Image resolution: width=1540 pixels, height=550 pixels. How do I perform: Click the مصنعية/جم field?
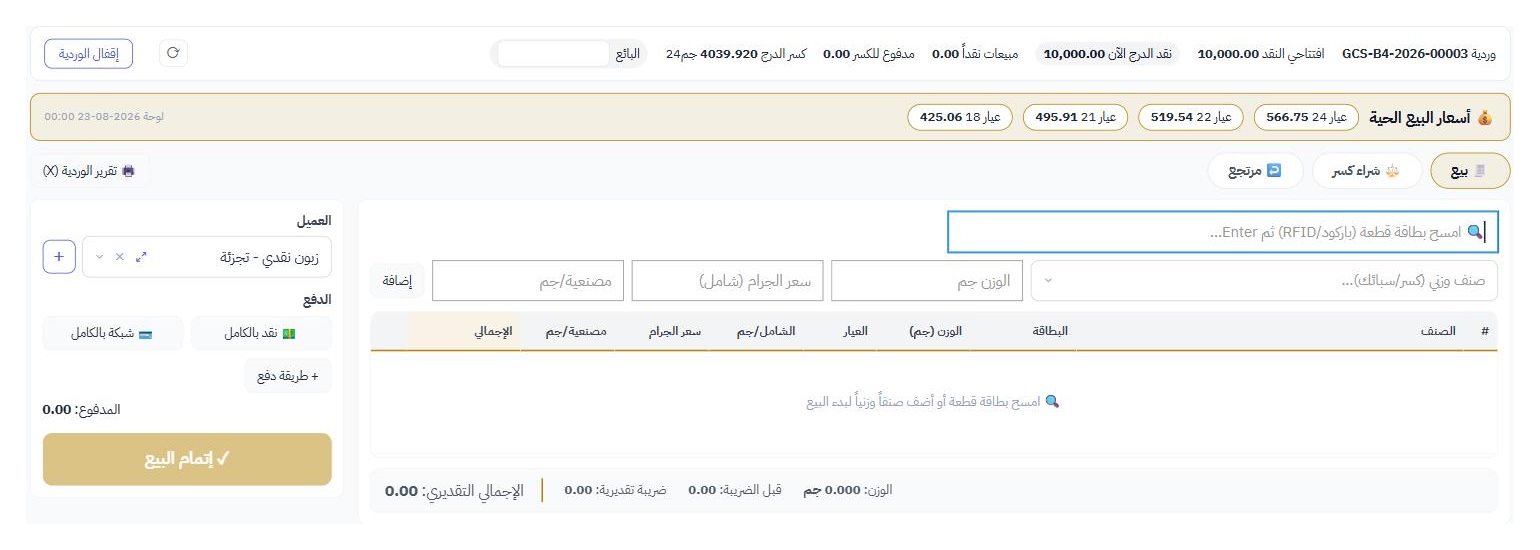[528, 281]
